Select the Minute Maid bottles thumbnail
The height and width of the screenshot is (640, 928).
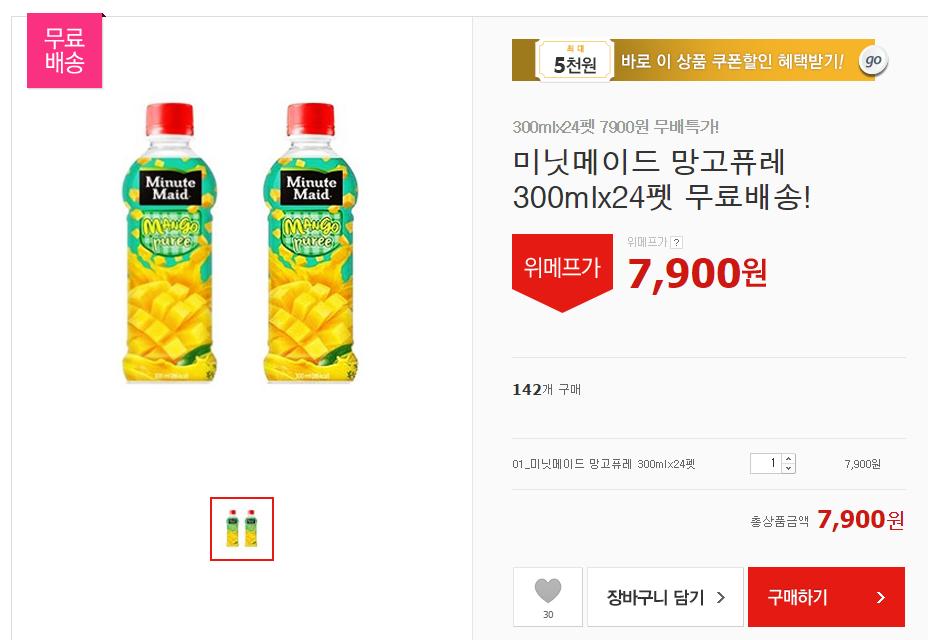pyautogui.click(x=242, y=529)
